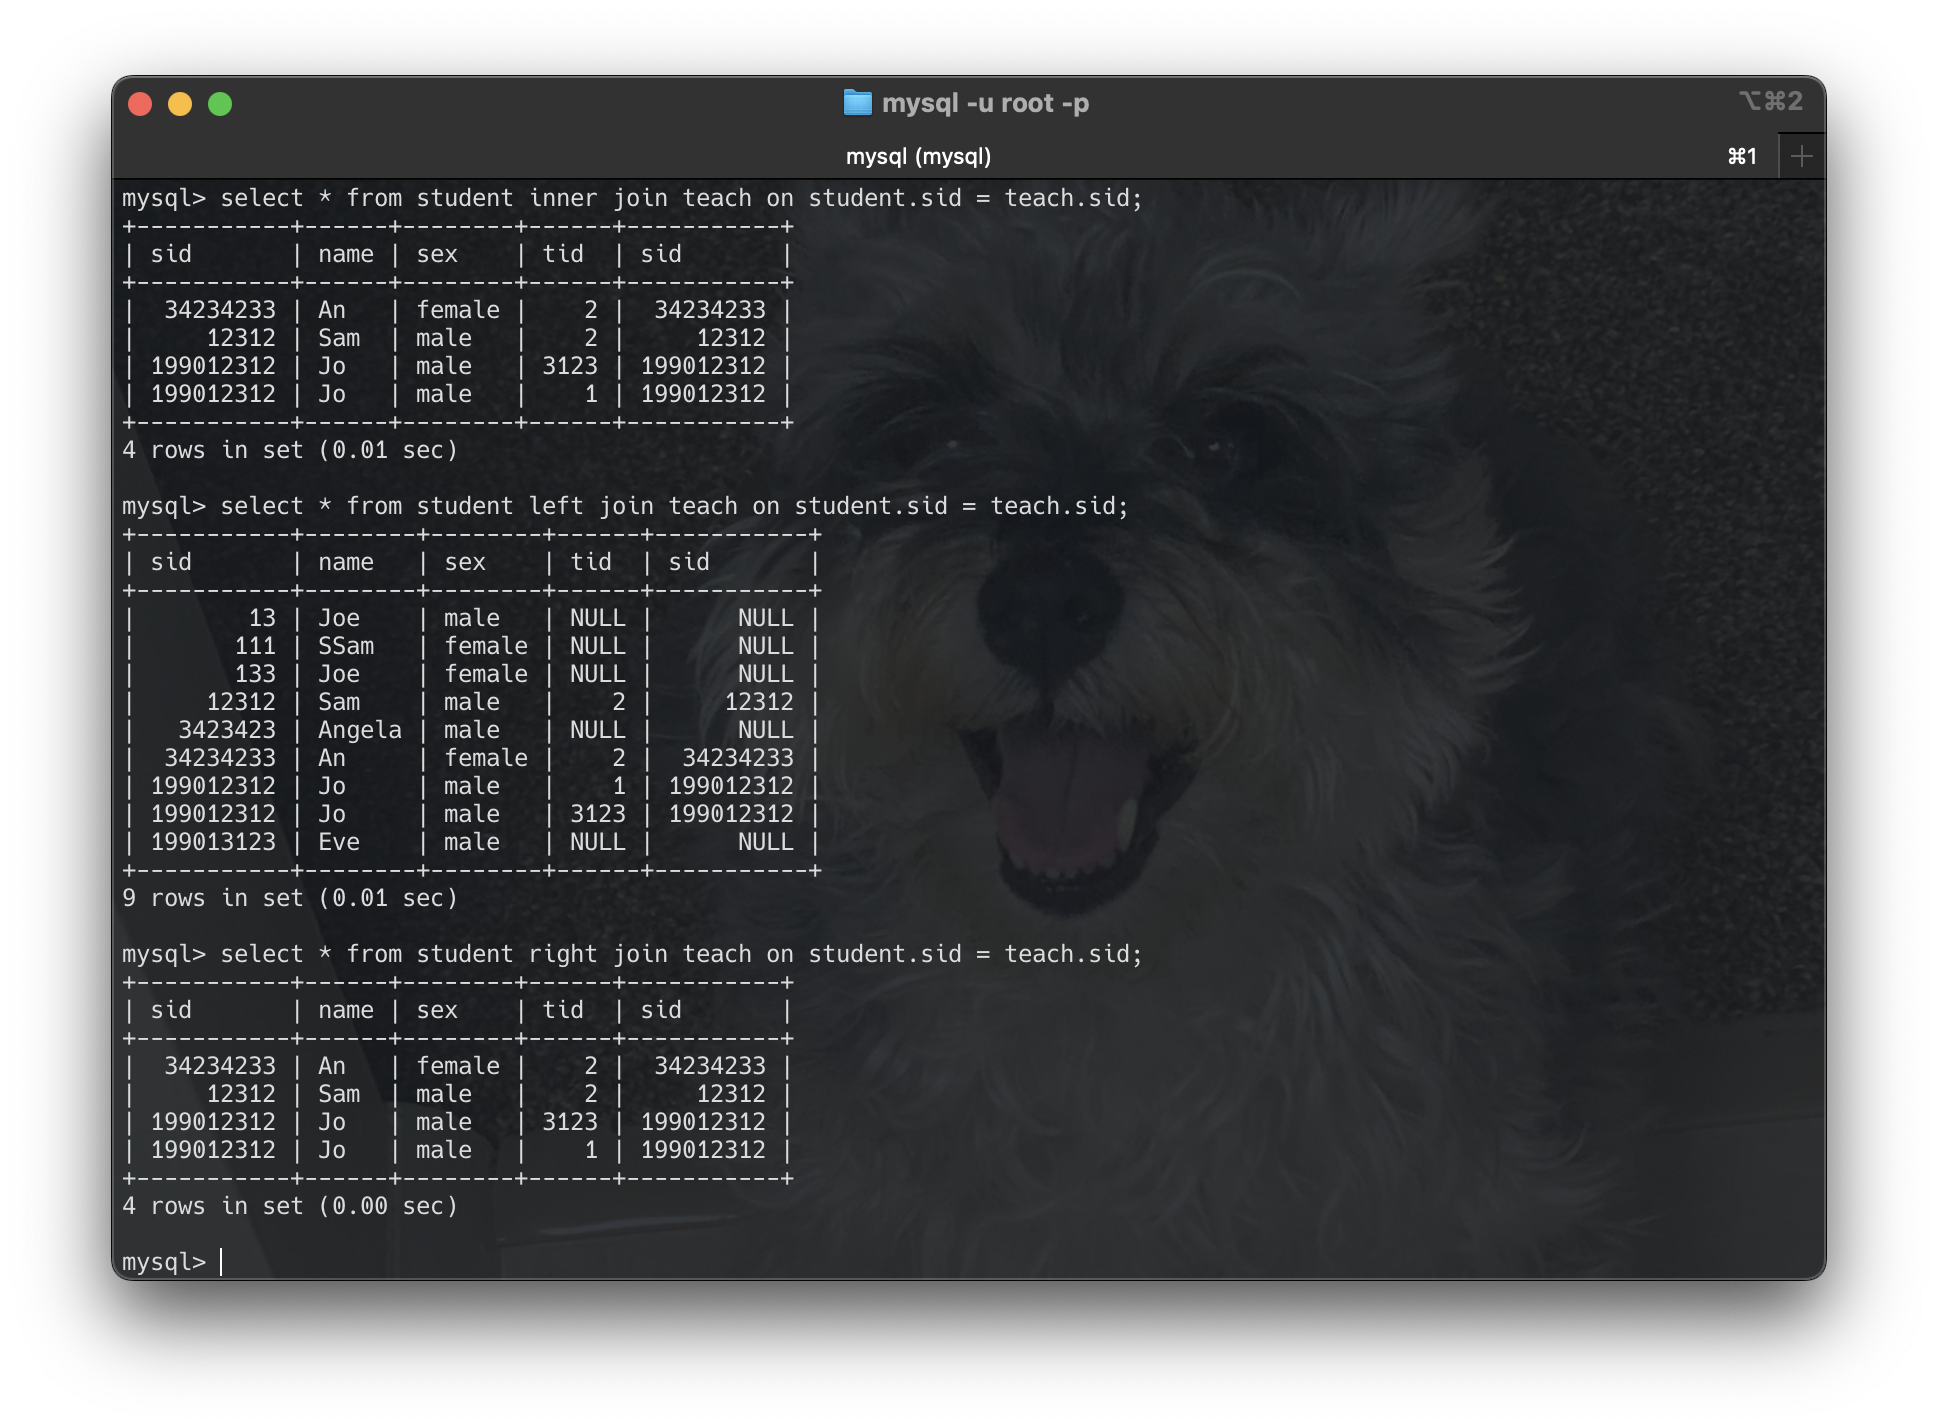The image size is (1938, 1428).
Task: Click the NULL value in Angela's row
Action: point(597,730)
